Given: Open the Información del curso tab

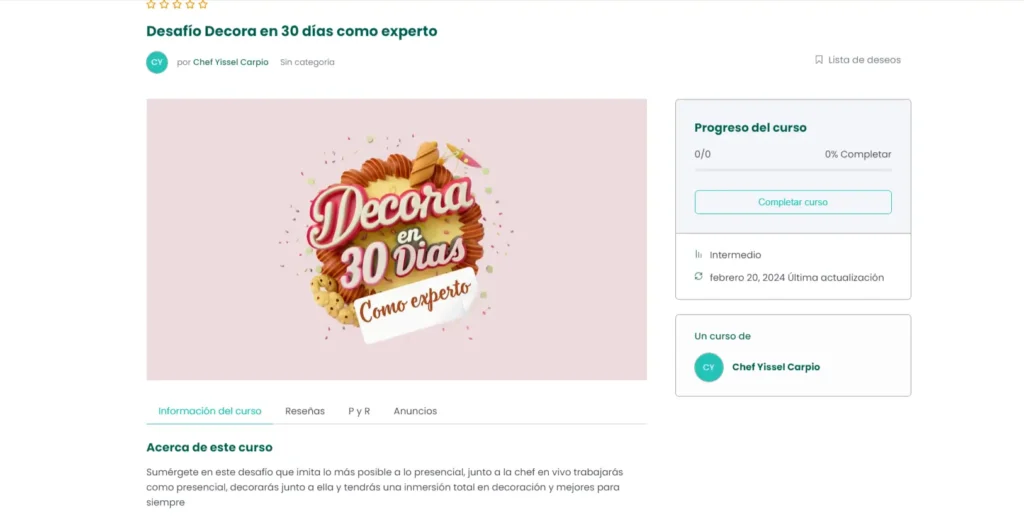Looking at the screenshot, I should (x=210, y=411).
